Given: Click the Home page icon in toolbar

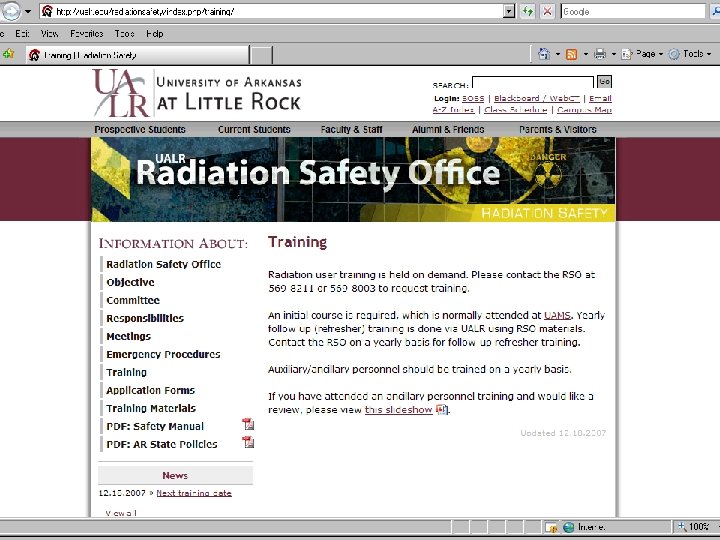Looking at the screenshot, I should point(544,54).
